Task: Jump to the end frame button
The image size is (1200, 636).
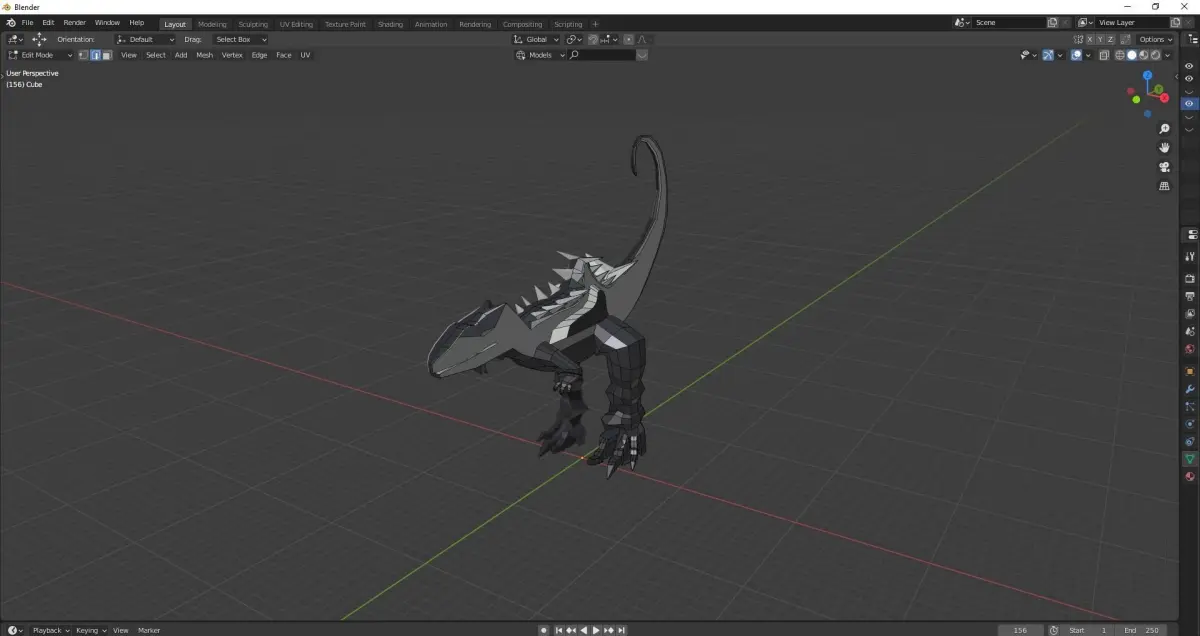Action: click(622, 630)
